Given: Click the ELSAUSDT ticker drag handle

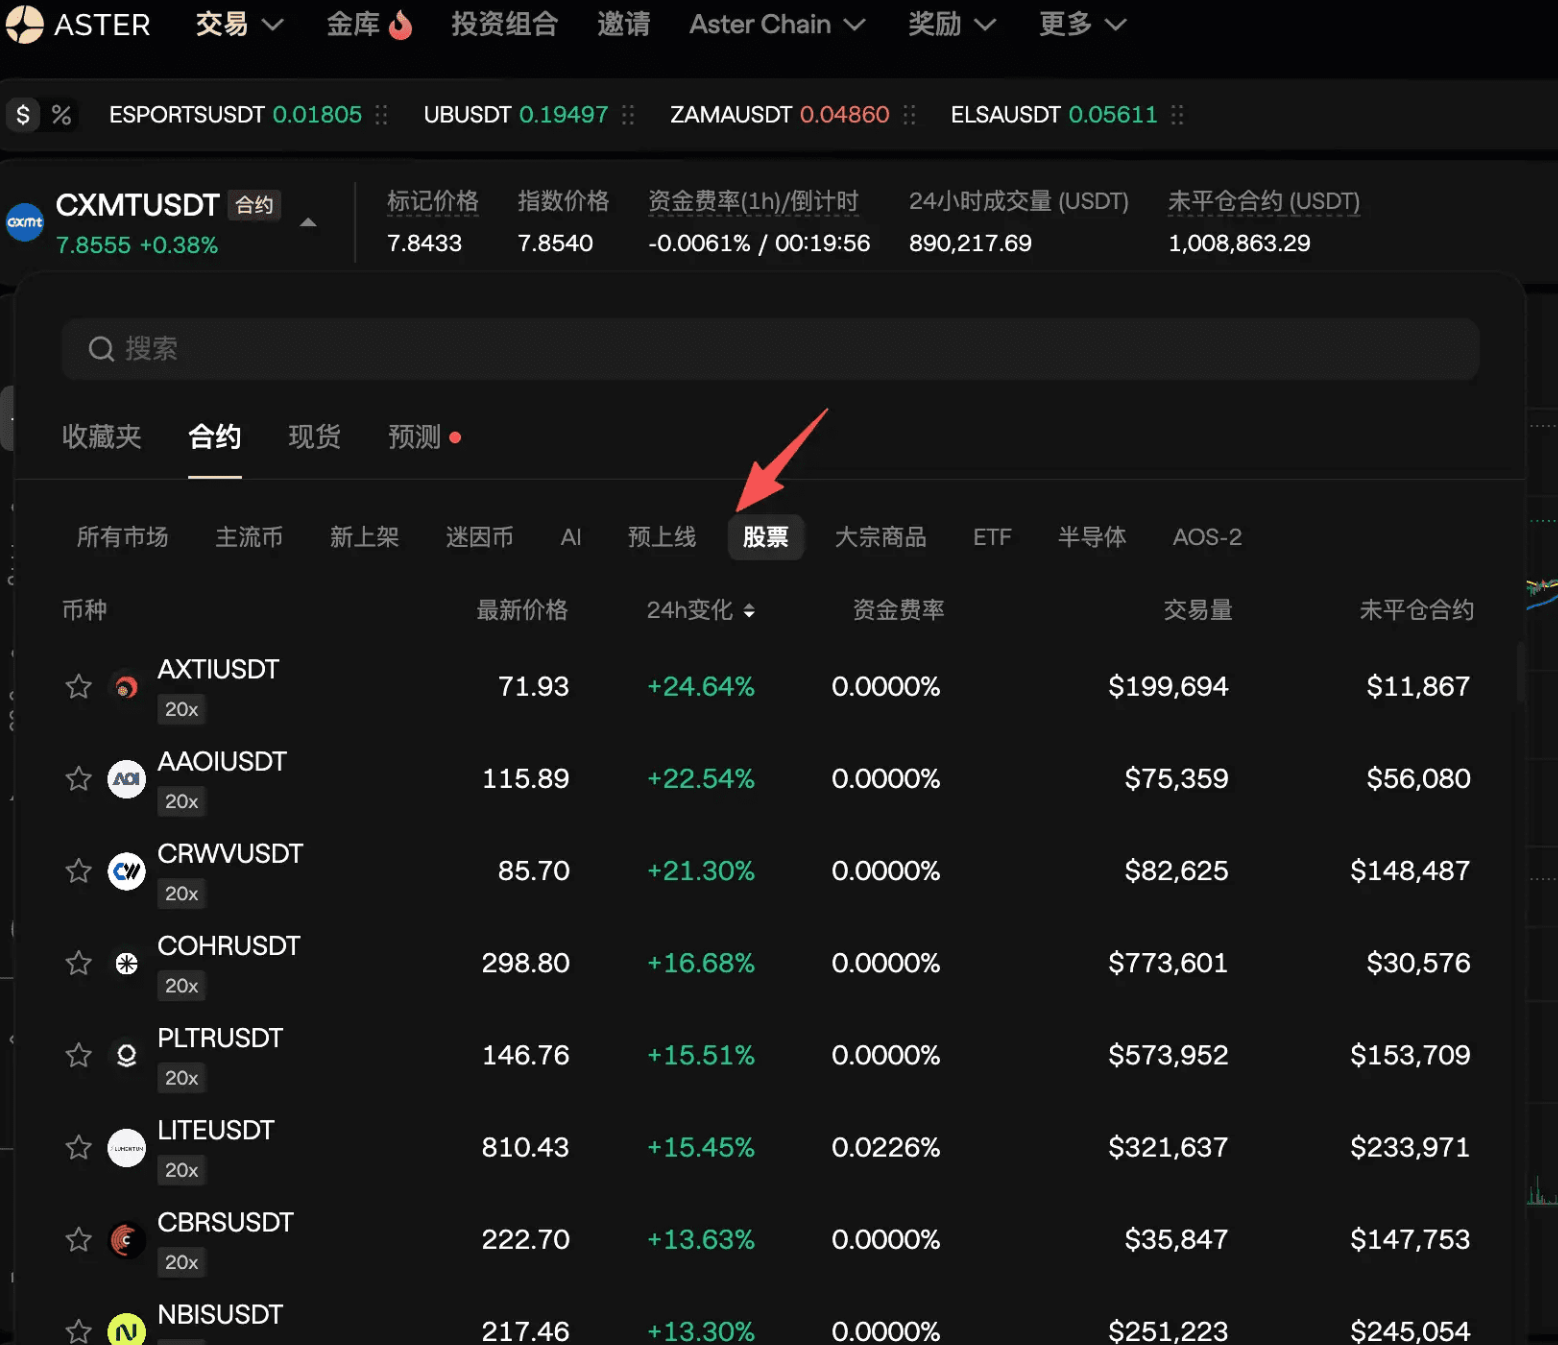Looking at the screenshot, I should (x=1177, y=115).
